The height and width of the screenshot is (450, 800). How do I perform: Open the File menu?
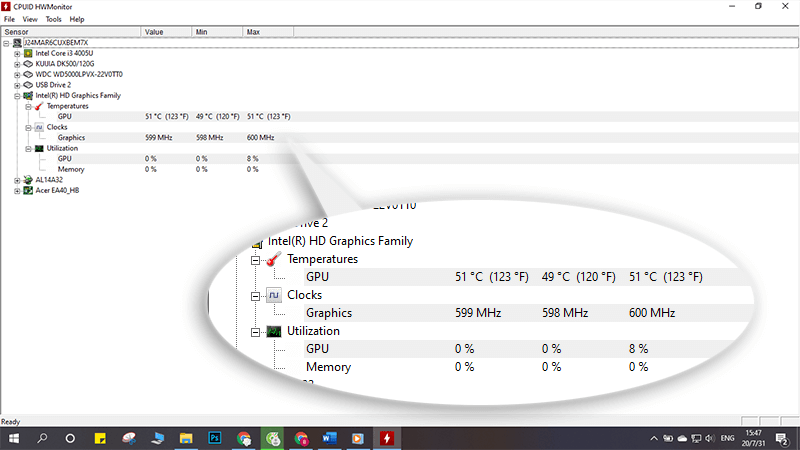tap(9, 19)
